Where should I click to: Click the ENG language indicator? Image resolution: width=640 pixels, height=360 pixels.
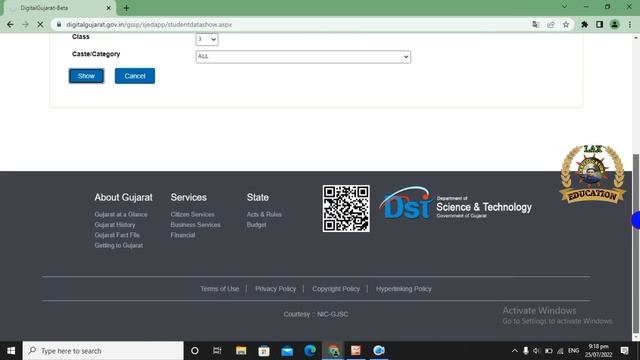coord(573,351)
